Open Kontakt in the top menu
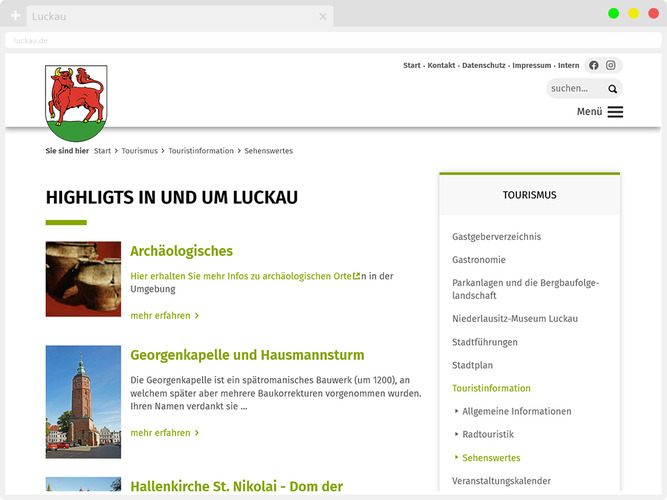Viewport: 667px width, 500px height. tap(441, 65)
